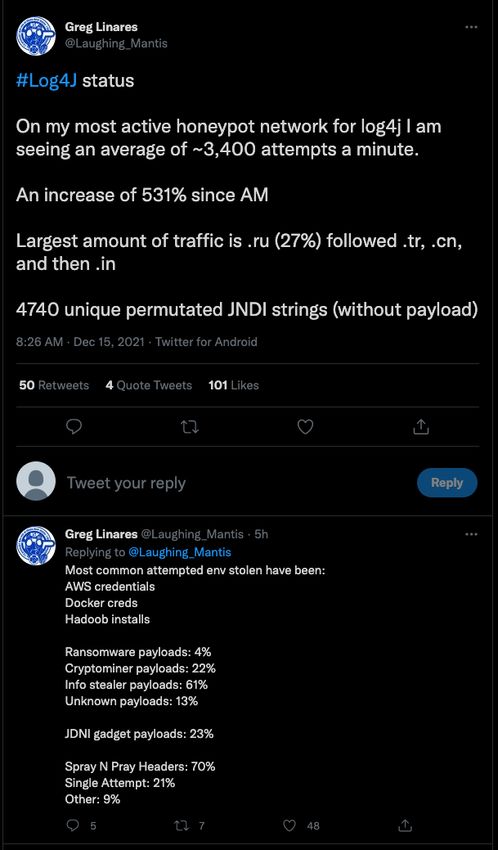498x850 pixels.
Task: View the 4 Quote Tweets list
Action: point(148,385)
